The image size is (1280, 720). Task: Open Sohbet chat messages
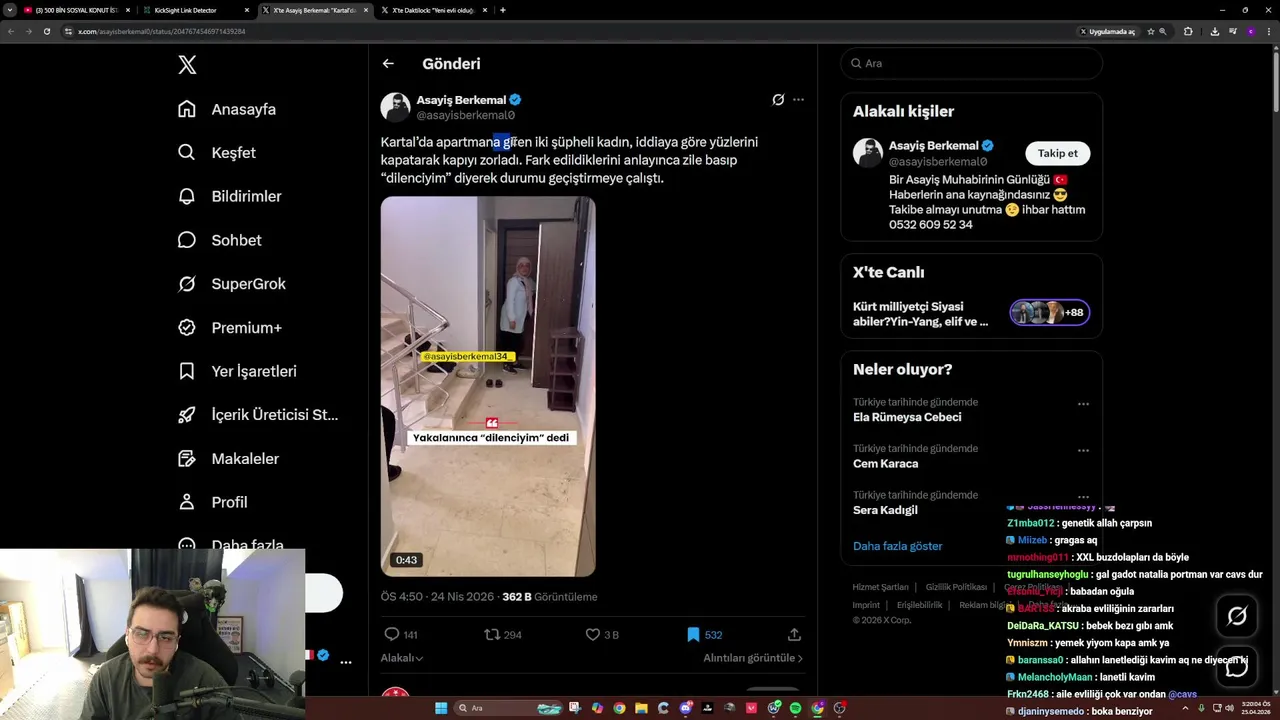(221, 240)
